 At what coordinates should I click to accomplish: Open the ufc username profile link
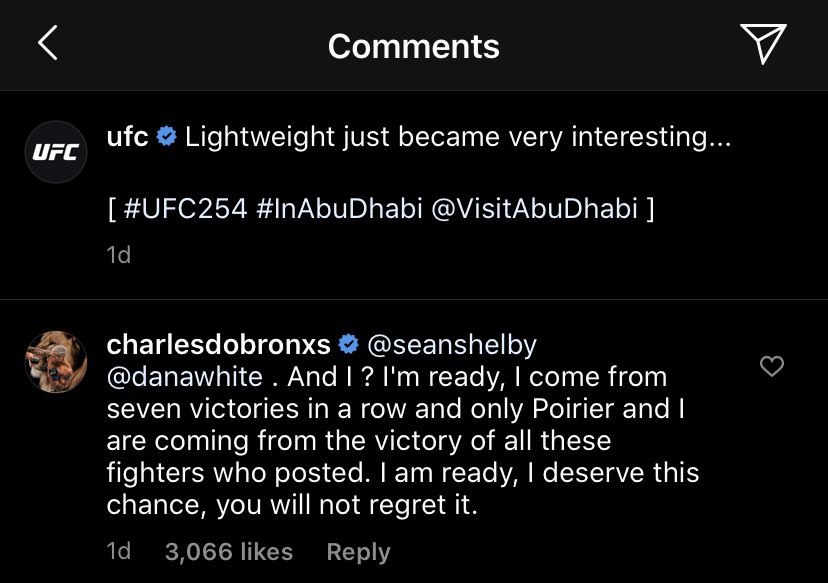click(x=127, y=138)
